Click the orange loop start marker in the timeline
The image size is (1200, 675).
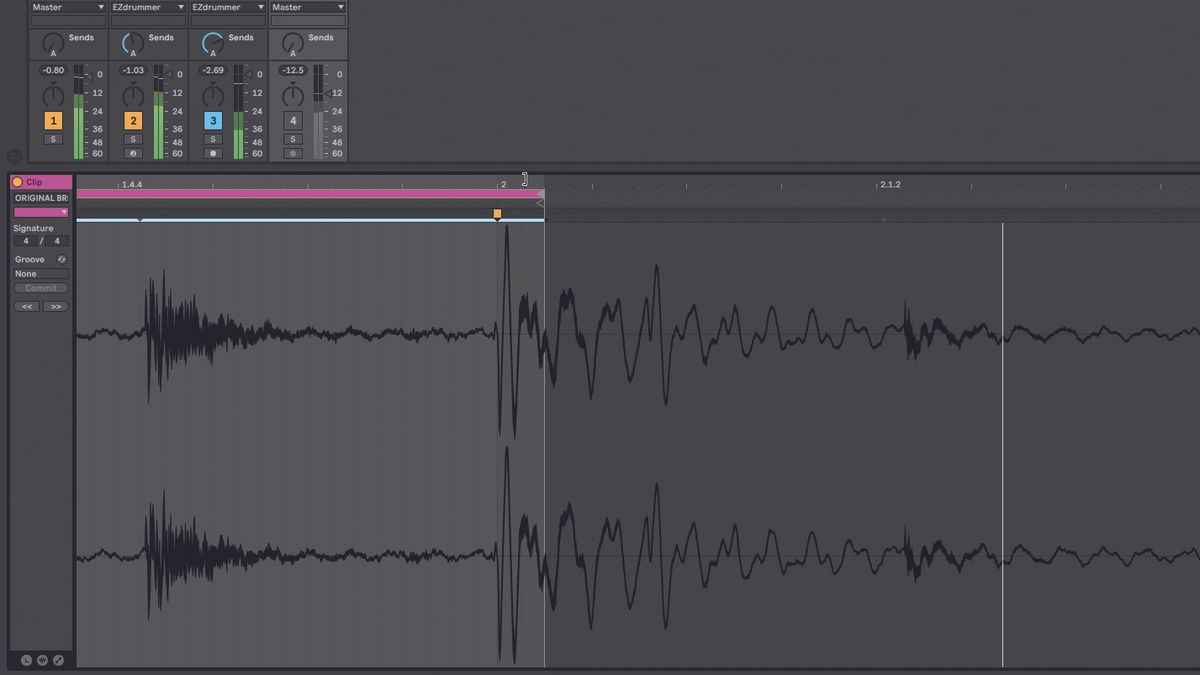click(x=497, y=212)
